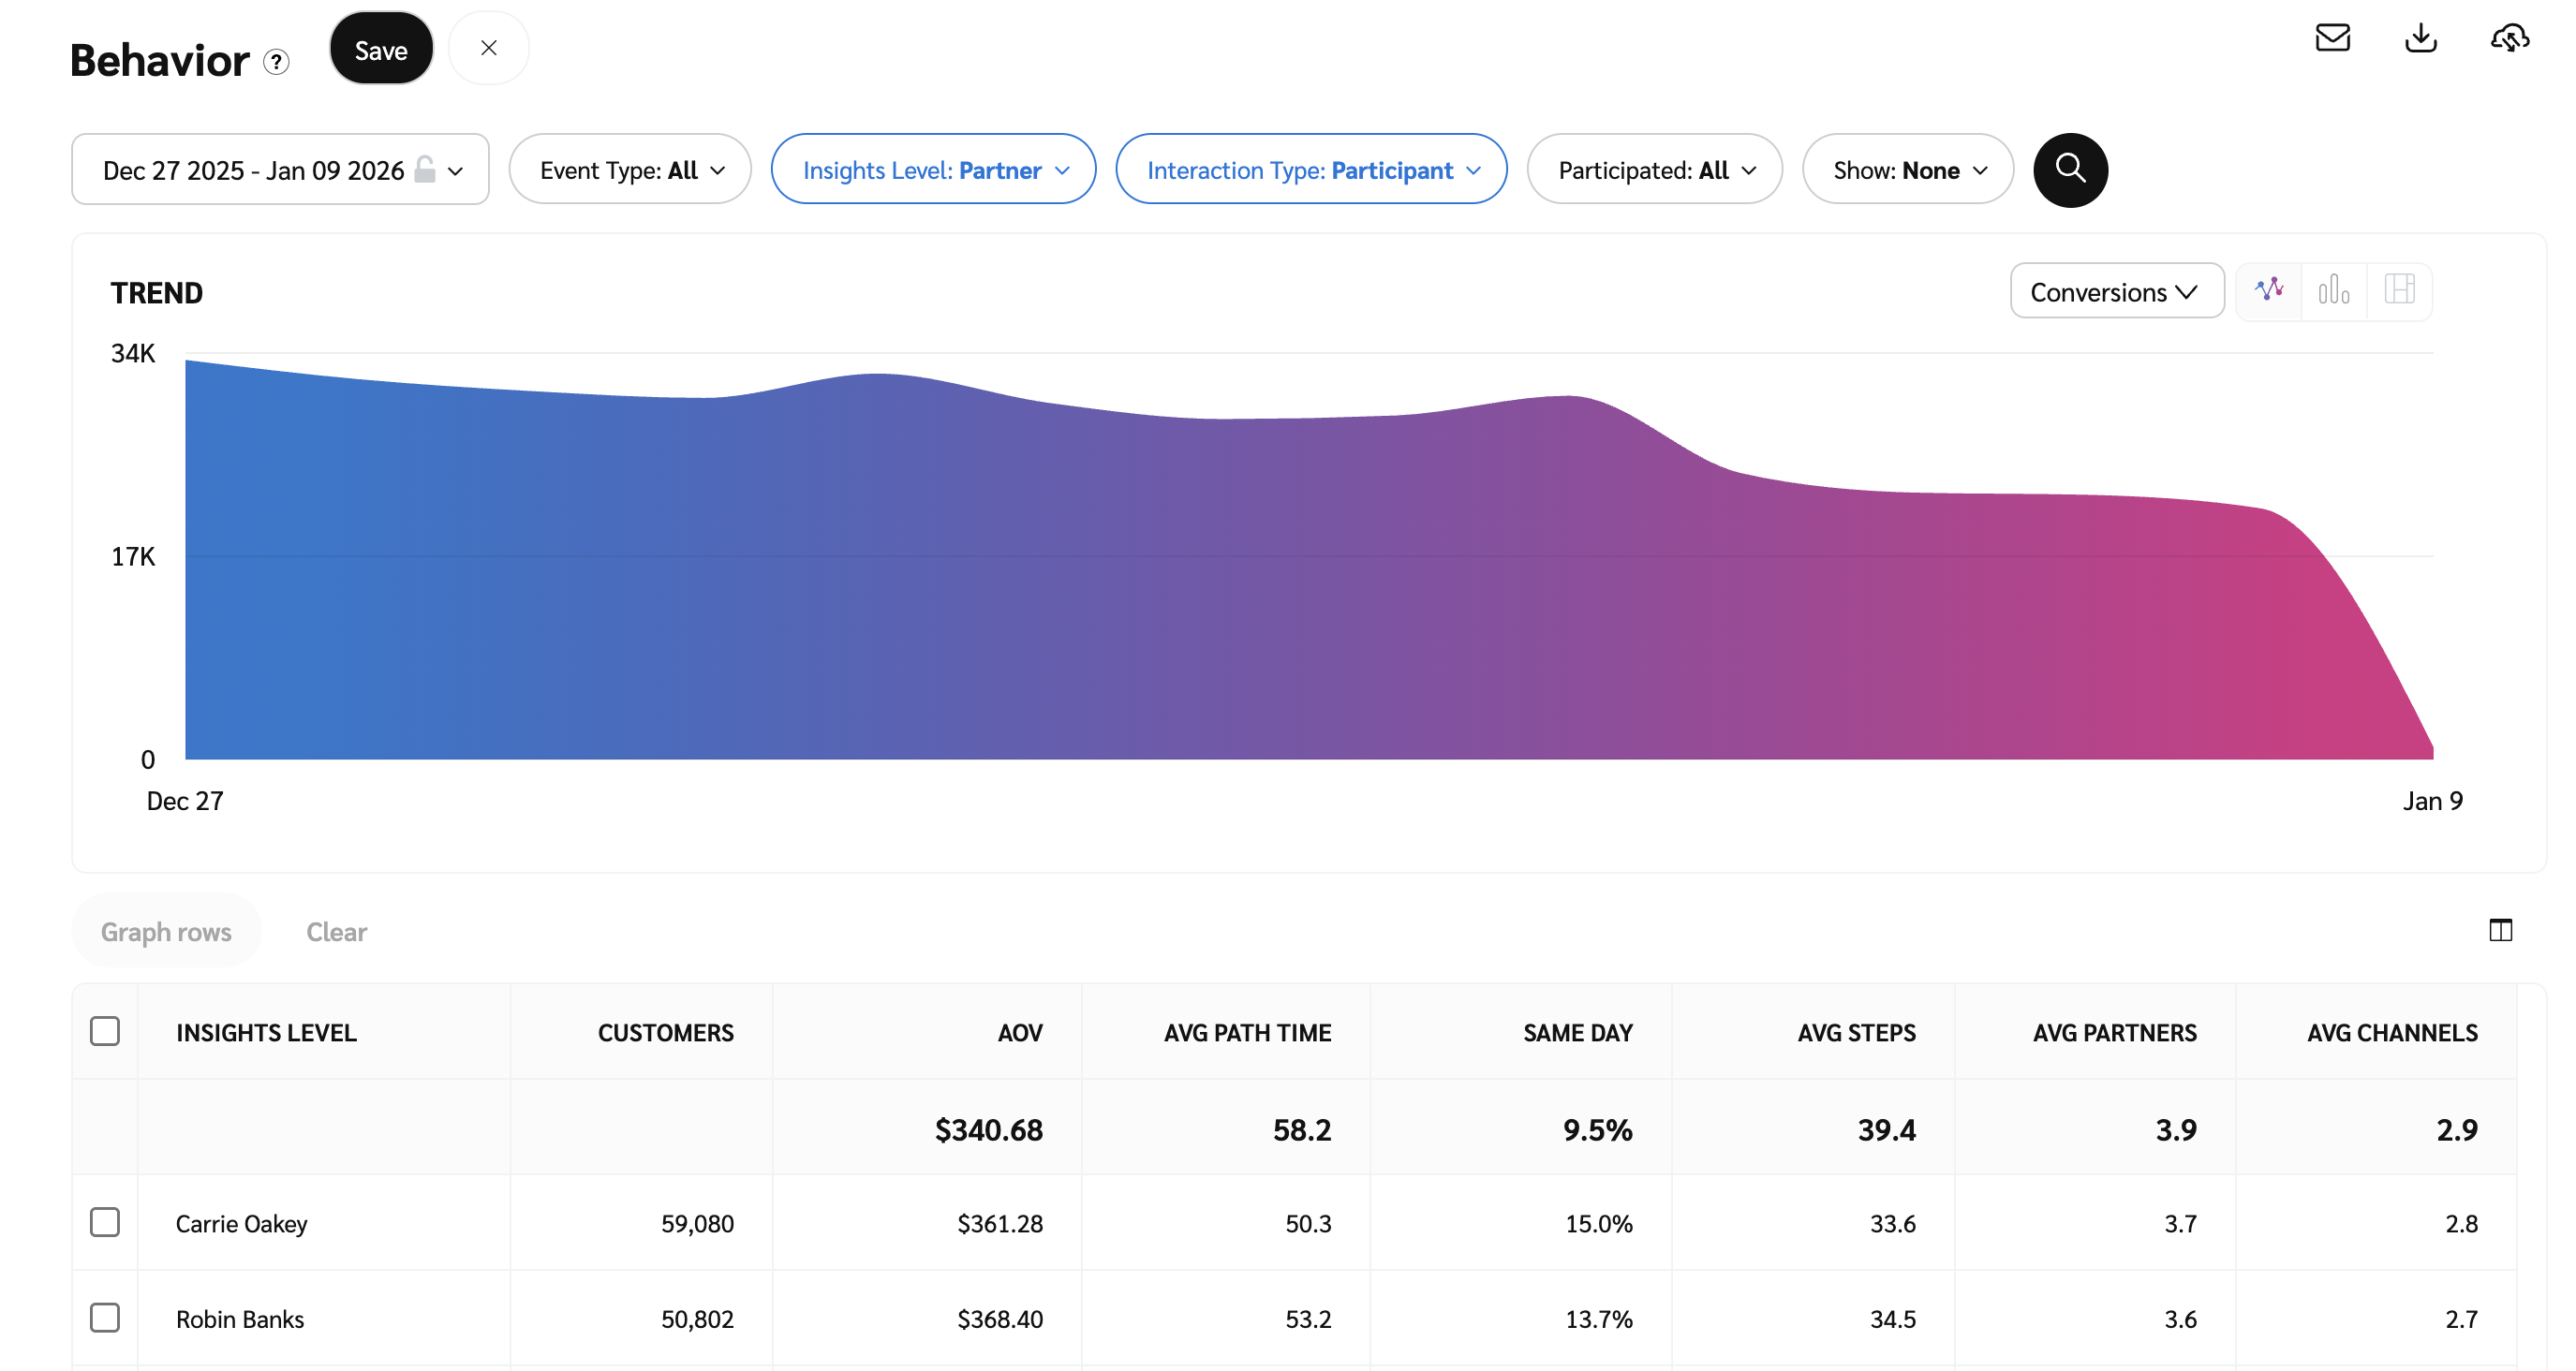Click the black search magnifier button
The height and width of the screenshot is (1371, 2576).
2070,170
